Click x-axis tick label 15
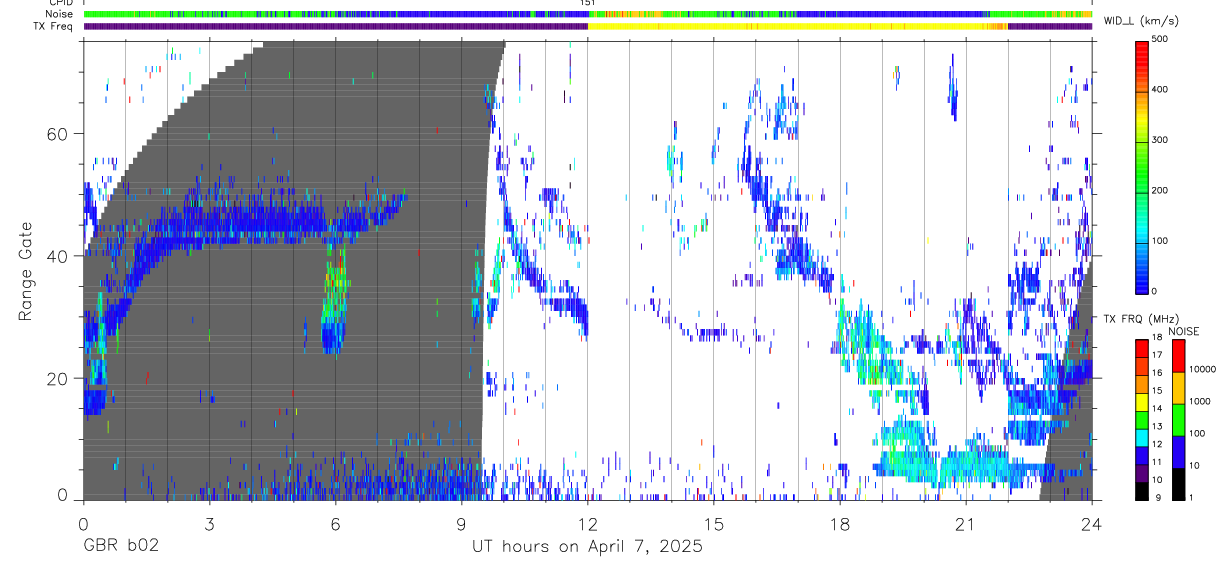Screen dimensions: 1228x567 click(713, 524)
